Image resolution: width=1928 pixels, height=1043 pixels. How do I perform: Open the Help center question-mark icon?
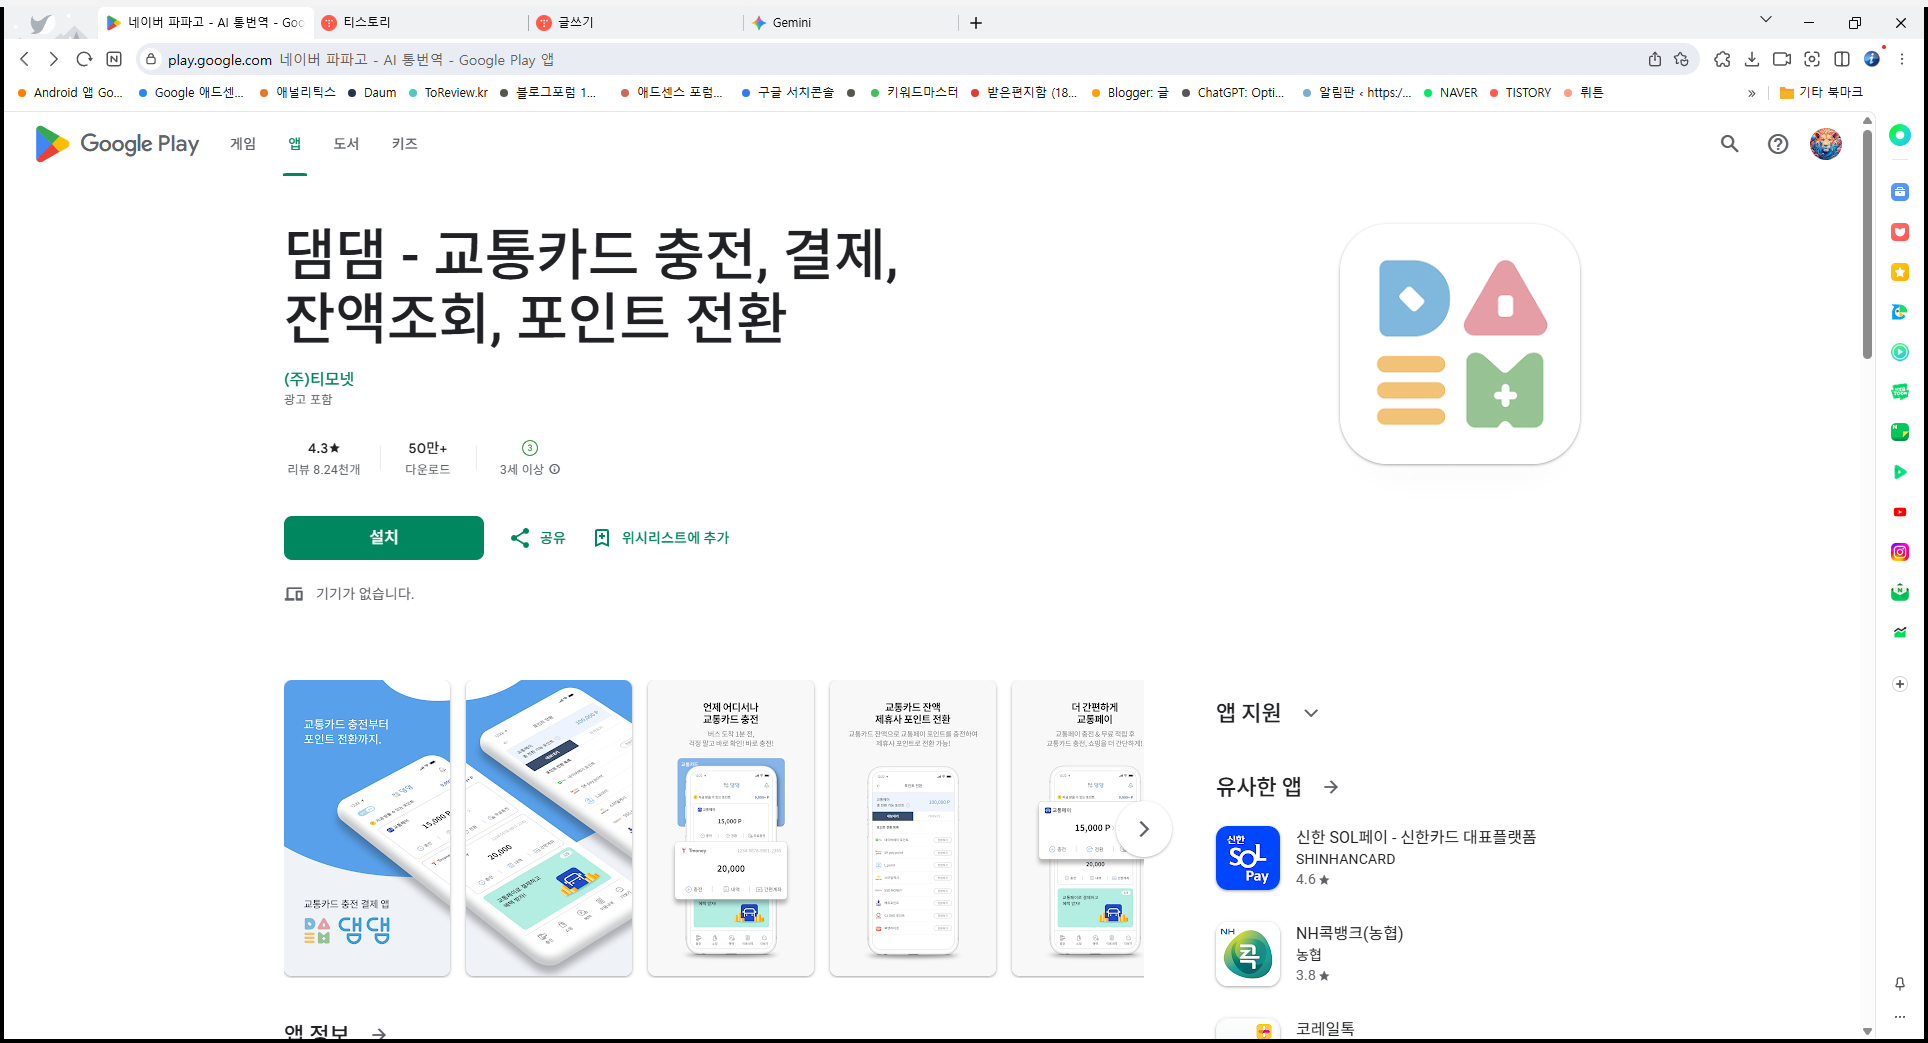pos(1778,144)
